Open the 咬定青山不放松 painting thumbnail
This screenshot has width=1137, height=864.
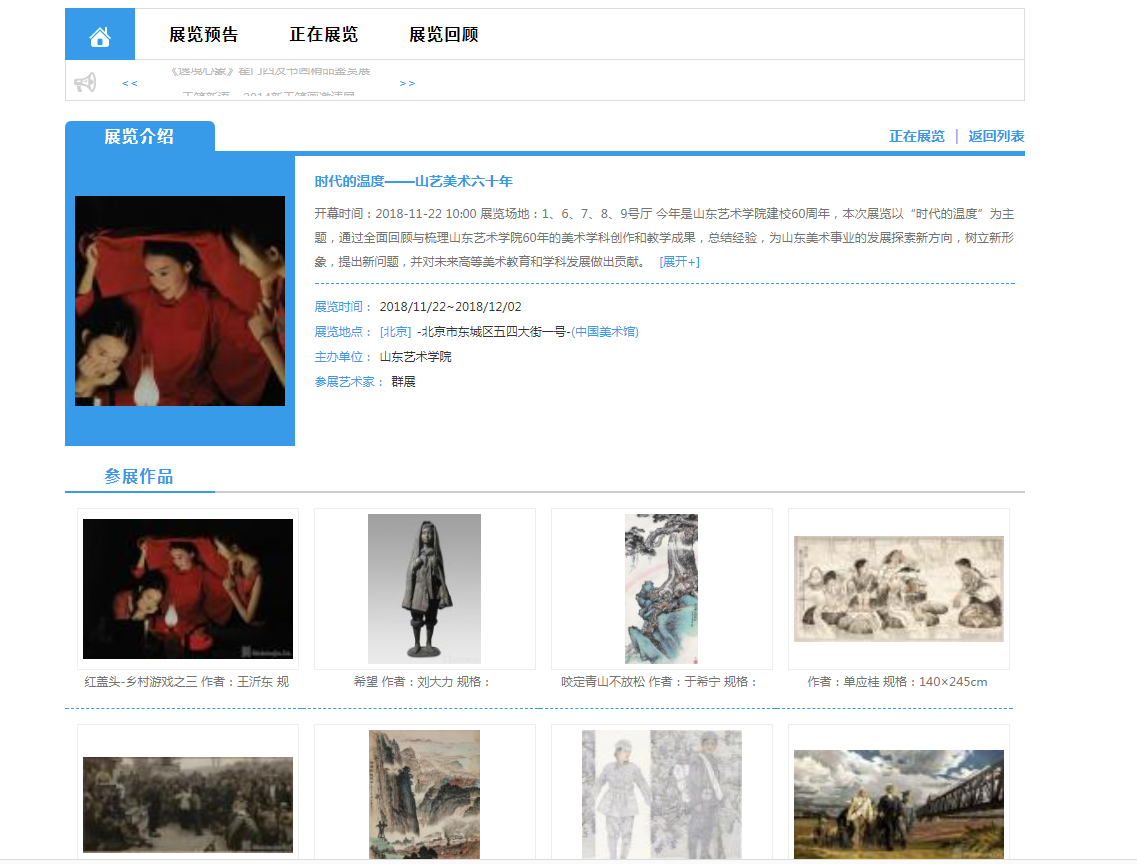click(x=661, y=589)
